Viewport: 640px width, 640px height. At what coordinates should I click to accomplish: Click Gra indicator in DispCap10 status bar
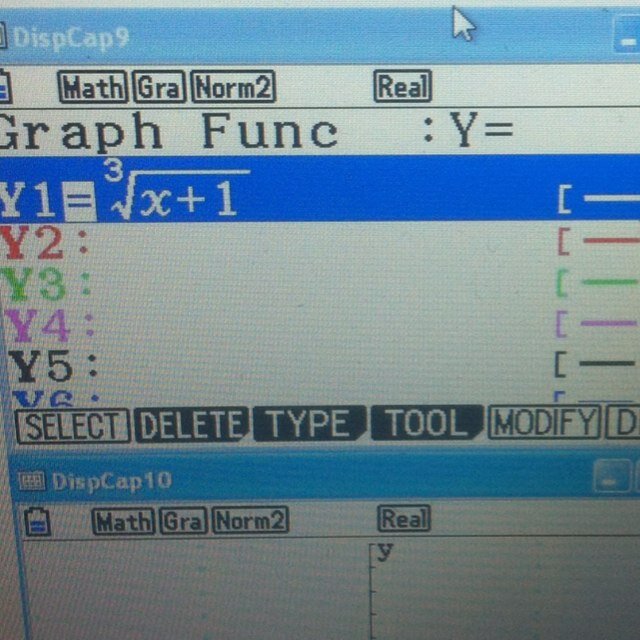click(x=184, y=520)
